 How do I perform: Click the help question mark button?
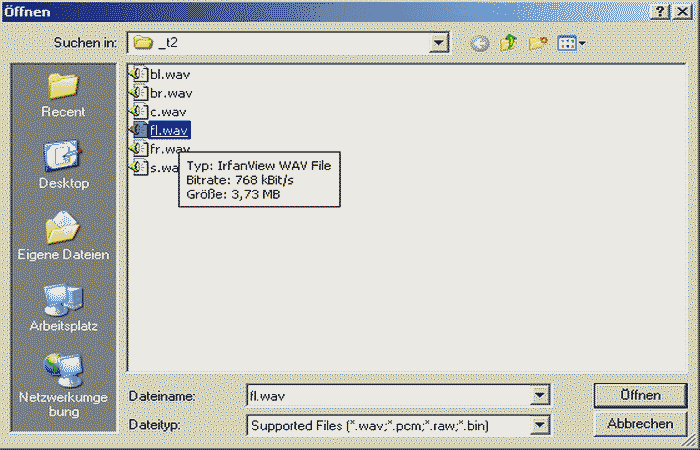(661, 10)
